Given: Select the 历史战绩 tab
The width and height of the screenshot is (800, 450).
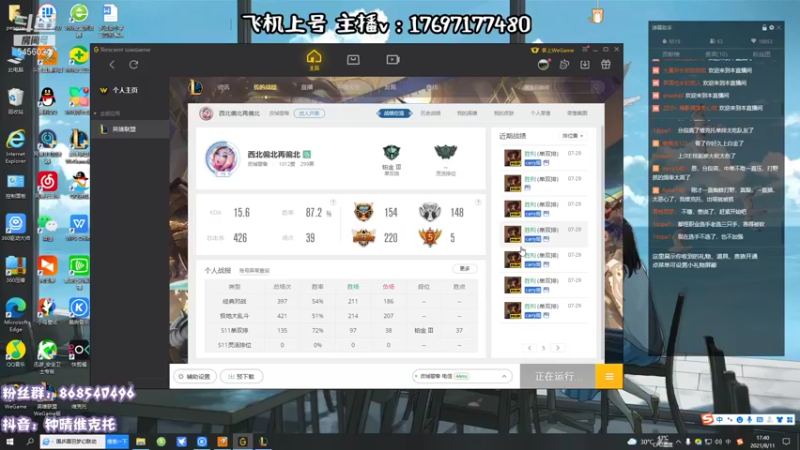Looking at the screenshot, I should pyautogui.click(x=430, y=113).
